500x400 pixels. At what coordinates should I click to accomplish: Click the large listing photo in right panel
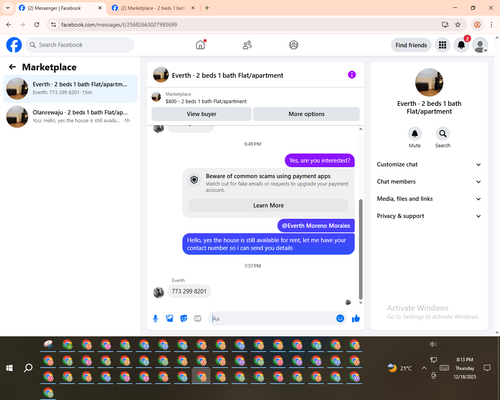tap(429, 82)
